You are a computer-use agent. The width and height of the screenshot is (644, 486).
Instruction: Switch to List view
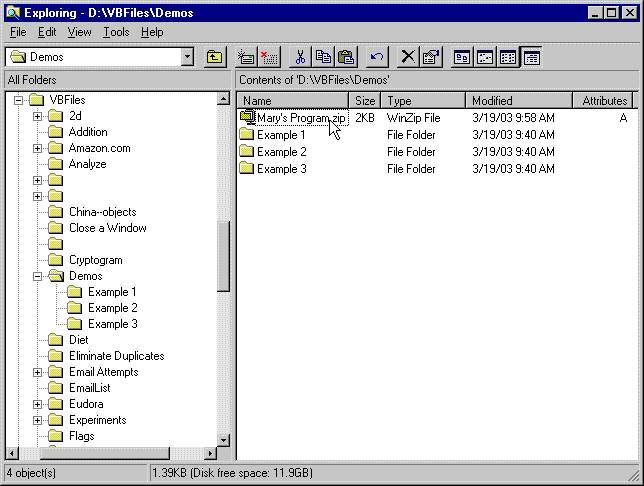(x=508, y=57)
